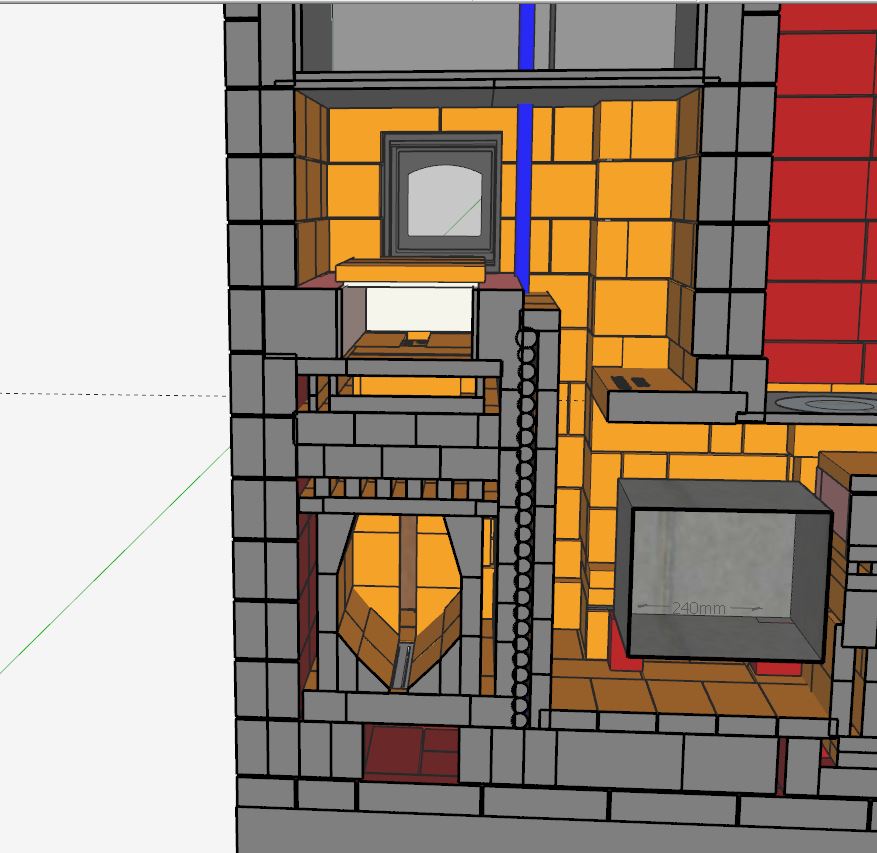Click the white block under the orange slab
Image resolution: width=877 pixels, height=853 pixels.
tap(418, 308)
